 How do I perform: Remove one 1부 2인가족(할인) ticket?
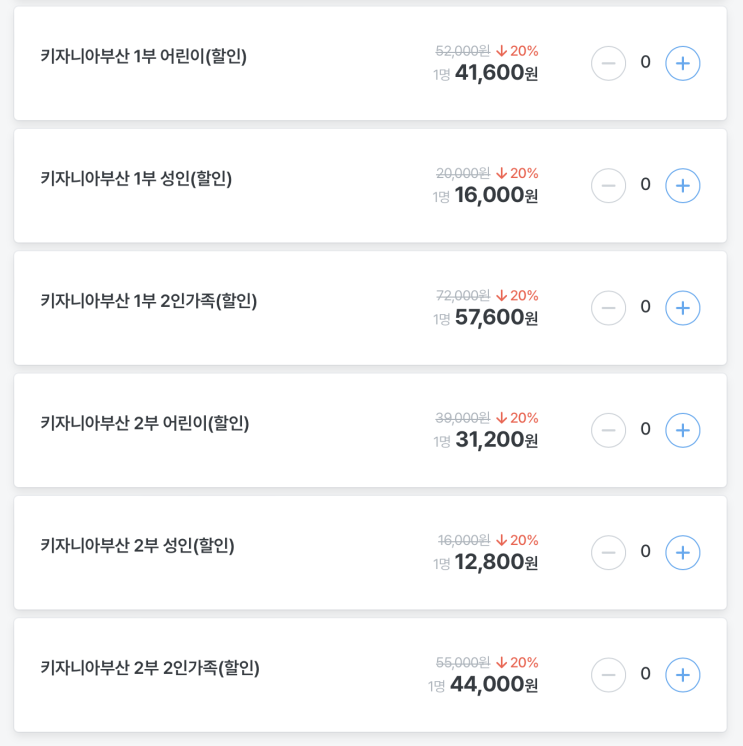pyautogui.click(x=608, y=308)
